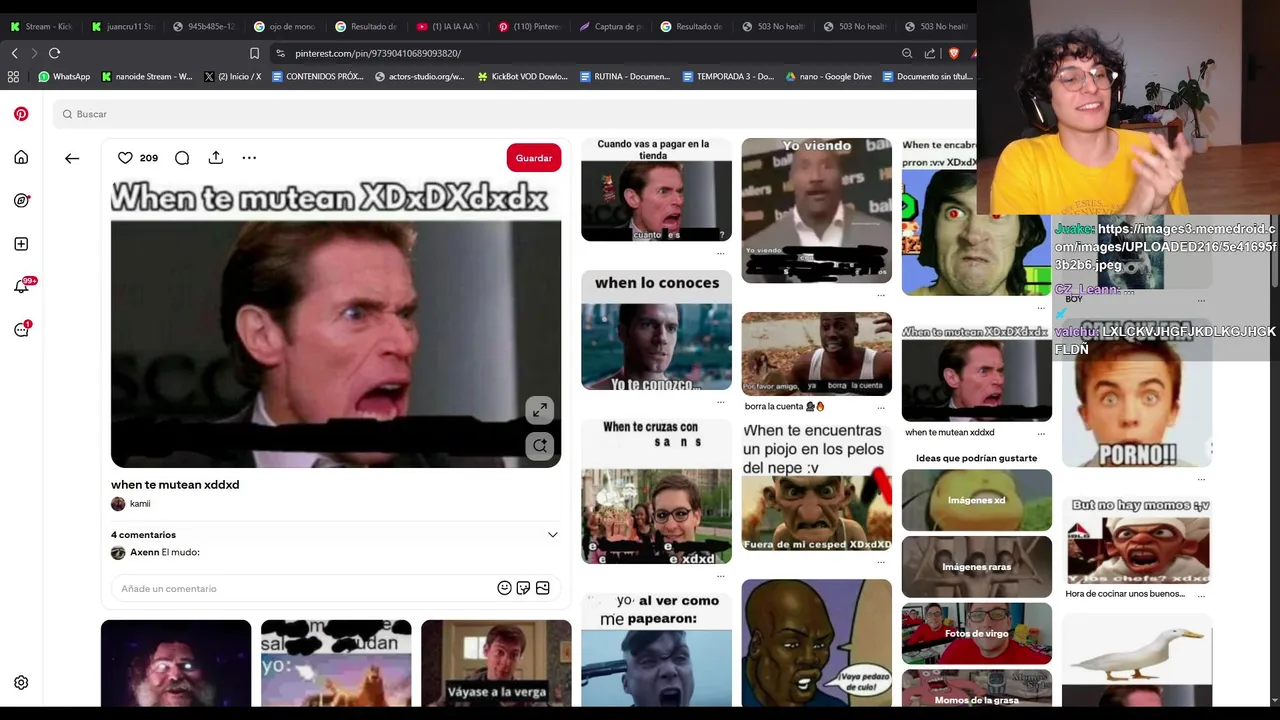
Task: Open the pin's three-dot more options
Action: coord(249,158)
